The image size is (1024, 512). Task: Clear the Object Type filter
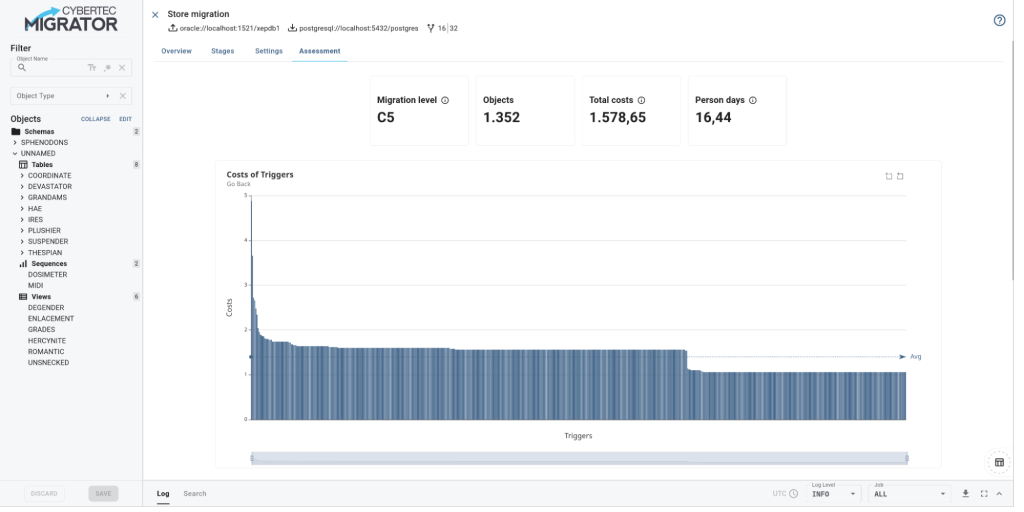click(122, 96)
